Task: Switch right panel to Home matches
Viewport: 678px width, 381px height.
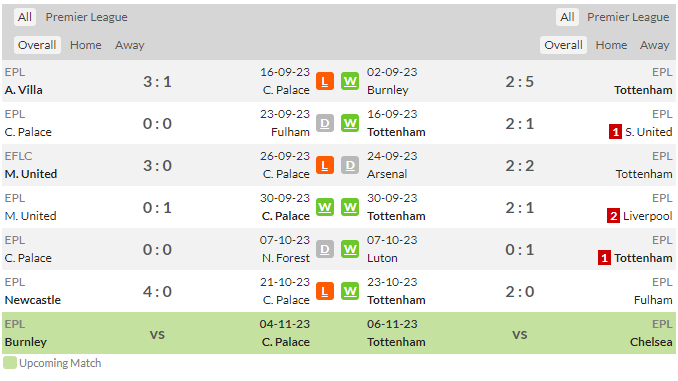Action: coord(611,45)
